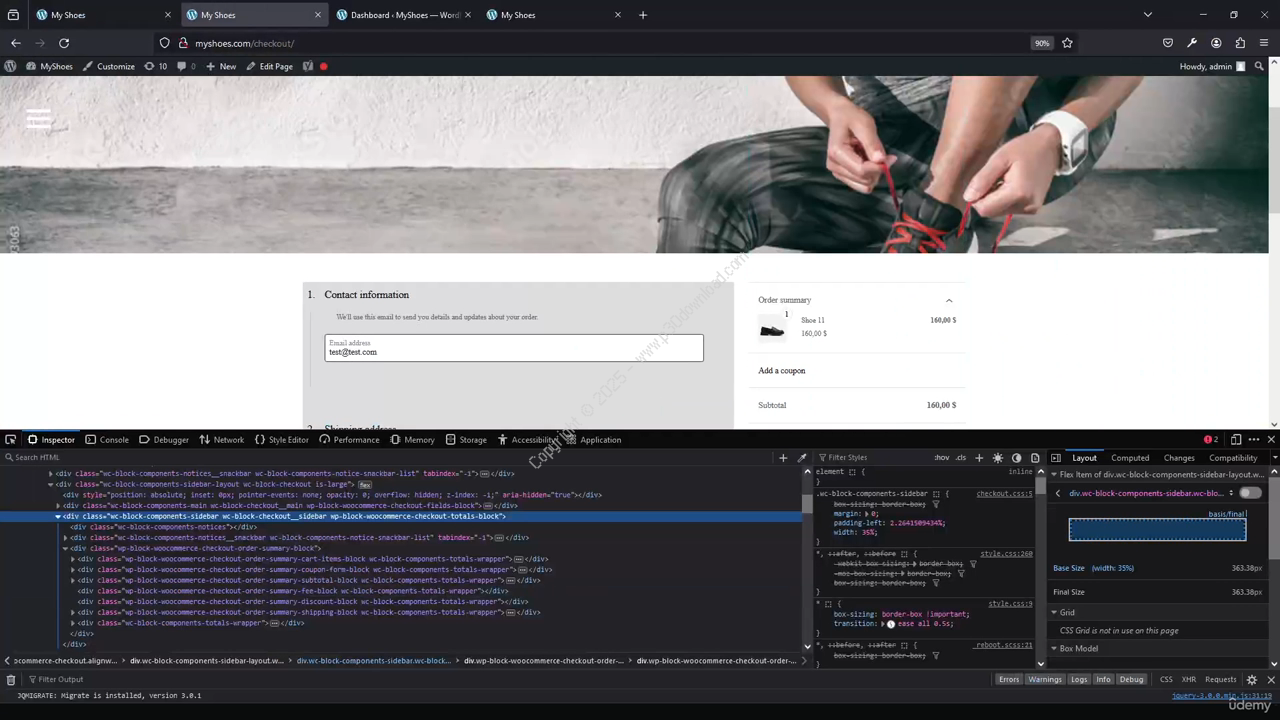Viewport: 1280px width, 720px height.
Task: Expand the order-summary-cart-items-block node
Action: click(73, 559)
